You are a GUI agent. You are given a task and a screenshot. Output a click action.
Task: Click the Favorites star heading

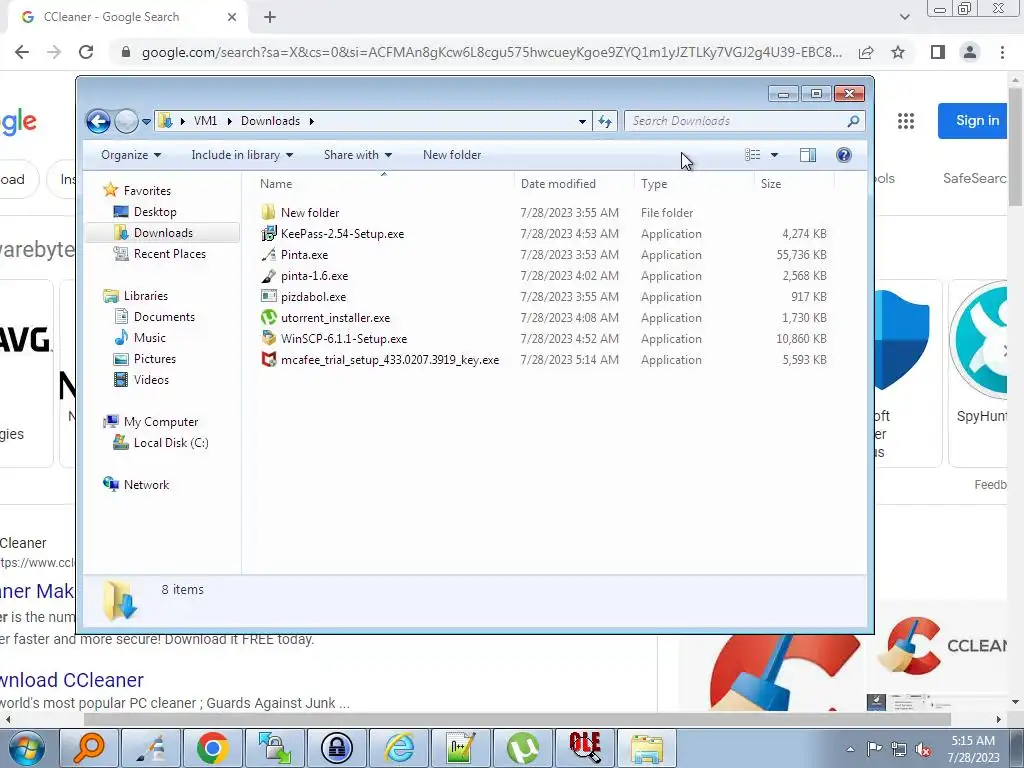pyautogui.click(x=137, y=190)
